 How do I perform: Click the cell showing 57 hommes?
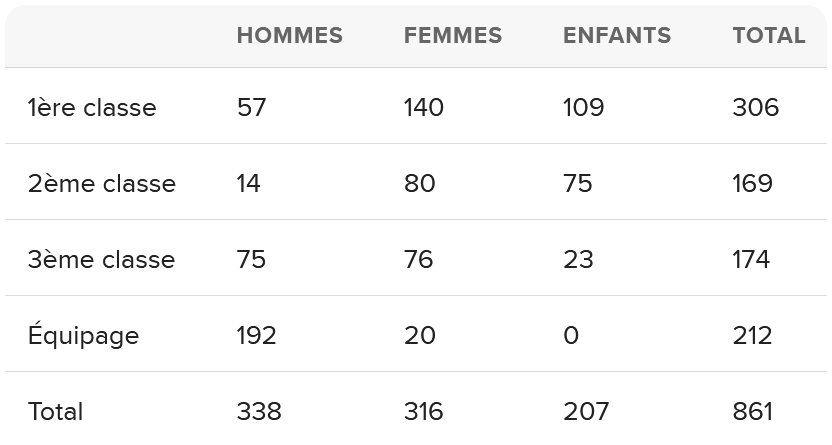(x=252, y=108)
